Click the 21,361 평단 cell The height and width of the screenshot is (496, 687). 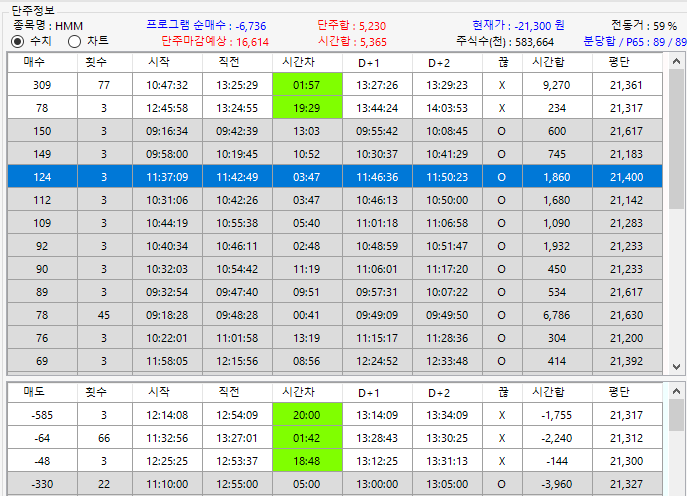tap(627, 85)
